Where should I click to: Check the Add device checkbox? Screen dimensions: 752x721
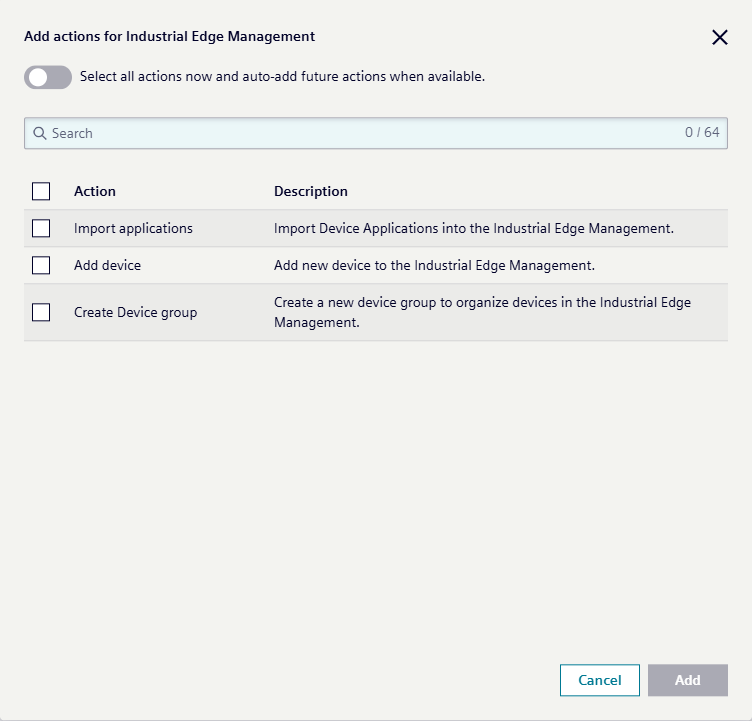[x=41, y=265]
